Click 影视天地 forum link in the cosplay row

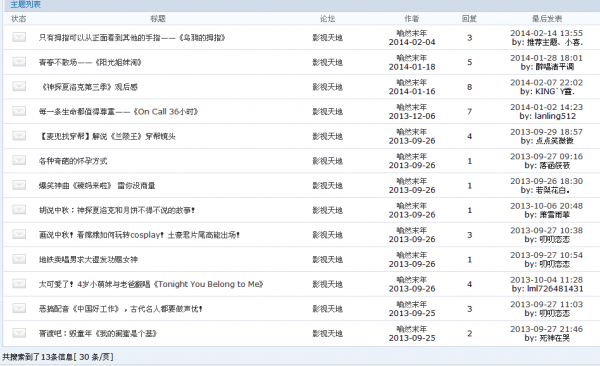pyautogui.click(x=328, y=235)
